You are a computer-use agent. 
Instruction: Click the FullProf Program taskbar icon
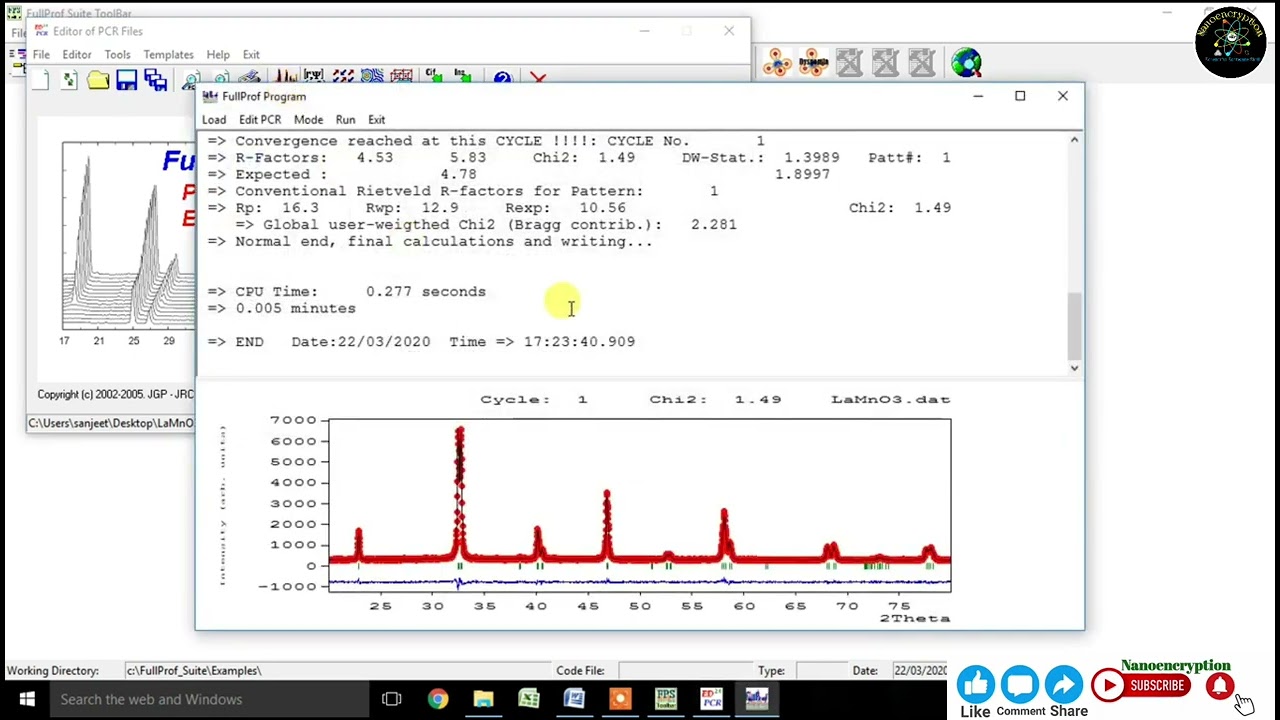[x=757, y=699]
